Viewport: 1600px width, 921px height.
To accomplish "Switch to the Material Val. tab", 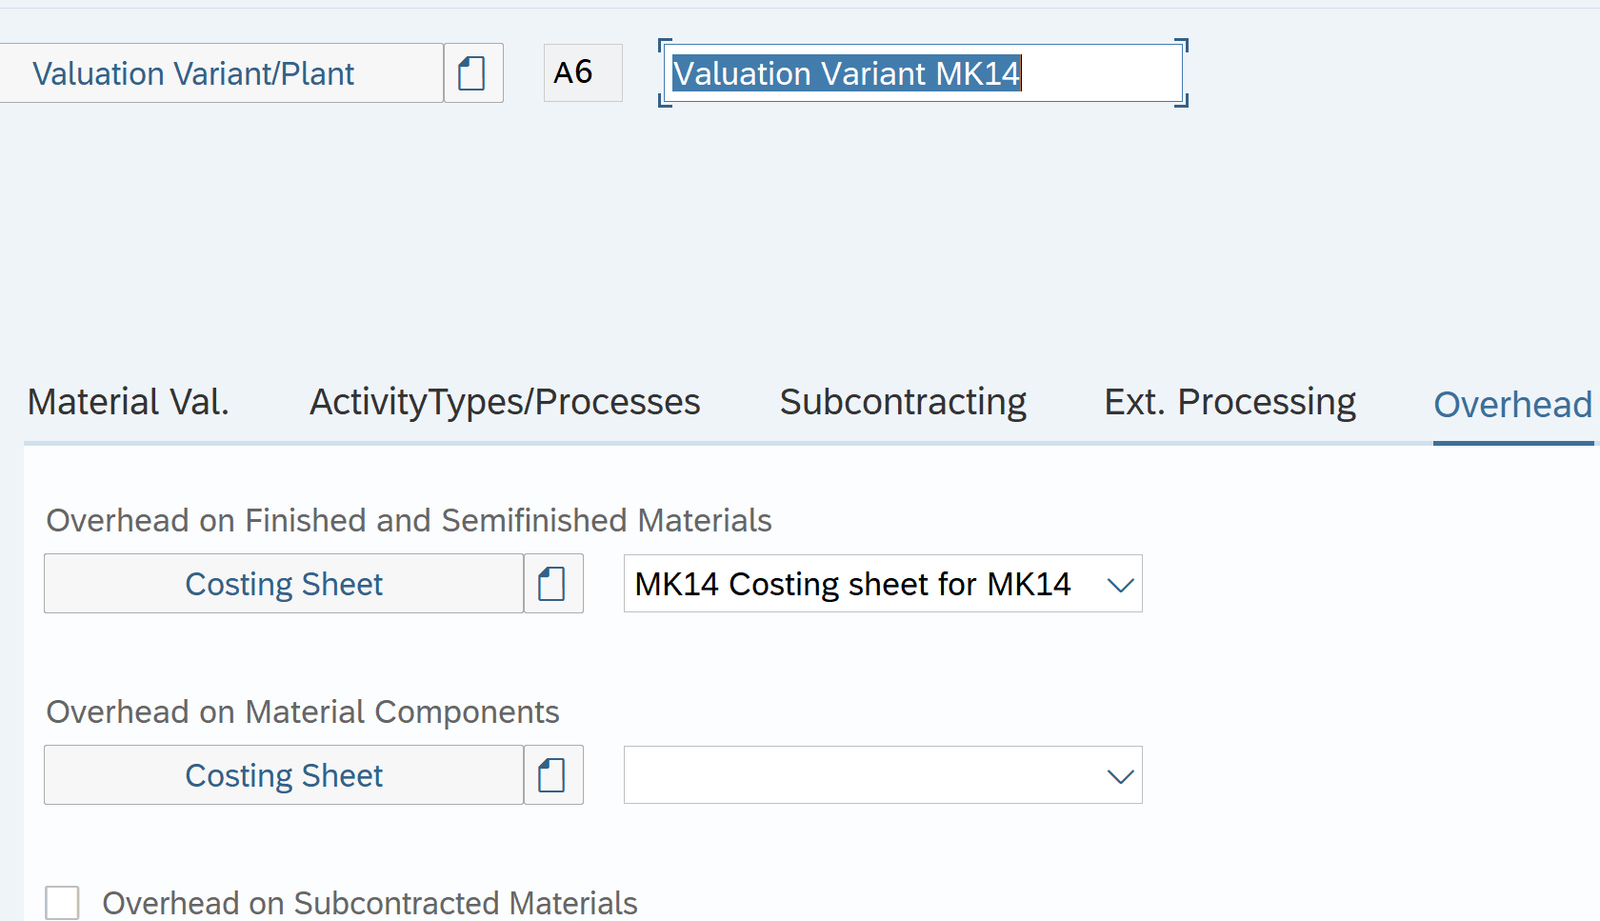I will click(128, 402).
